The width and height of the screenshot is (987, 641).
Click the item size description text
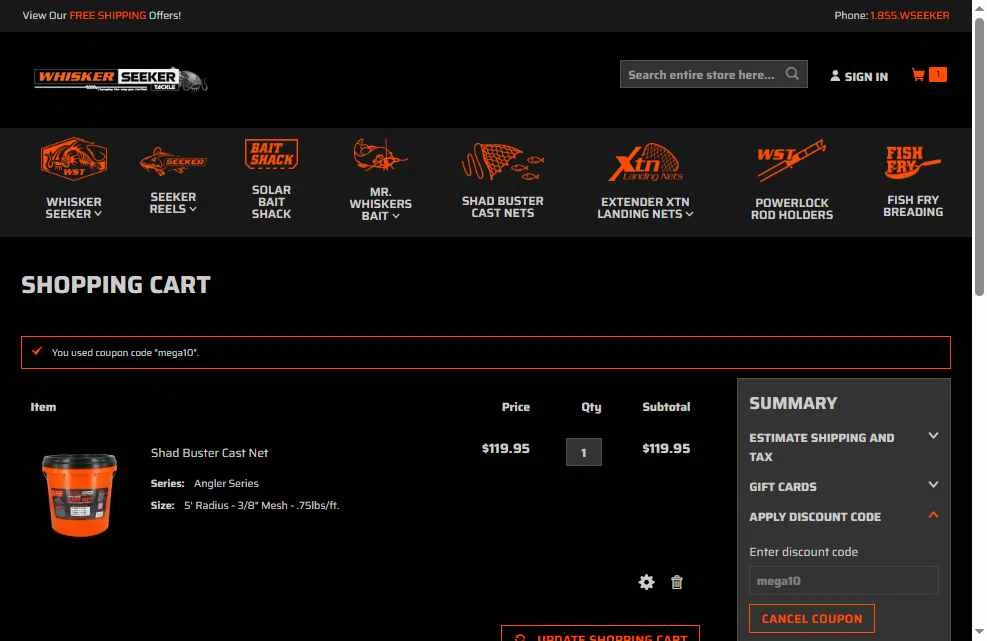pos(261,505)
